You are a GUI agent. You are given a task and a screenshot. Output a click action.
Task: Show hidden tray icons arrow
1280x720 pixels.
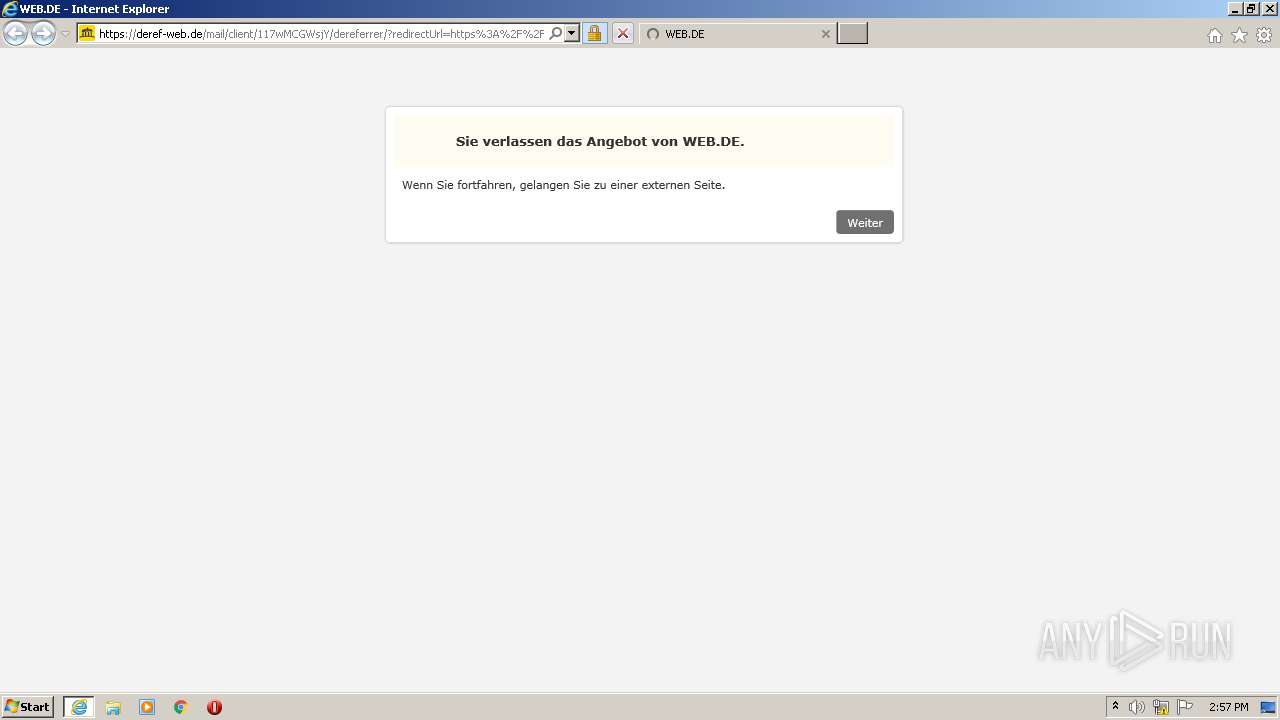(1115, 707)
